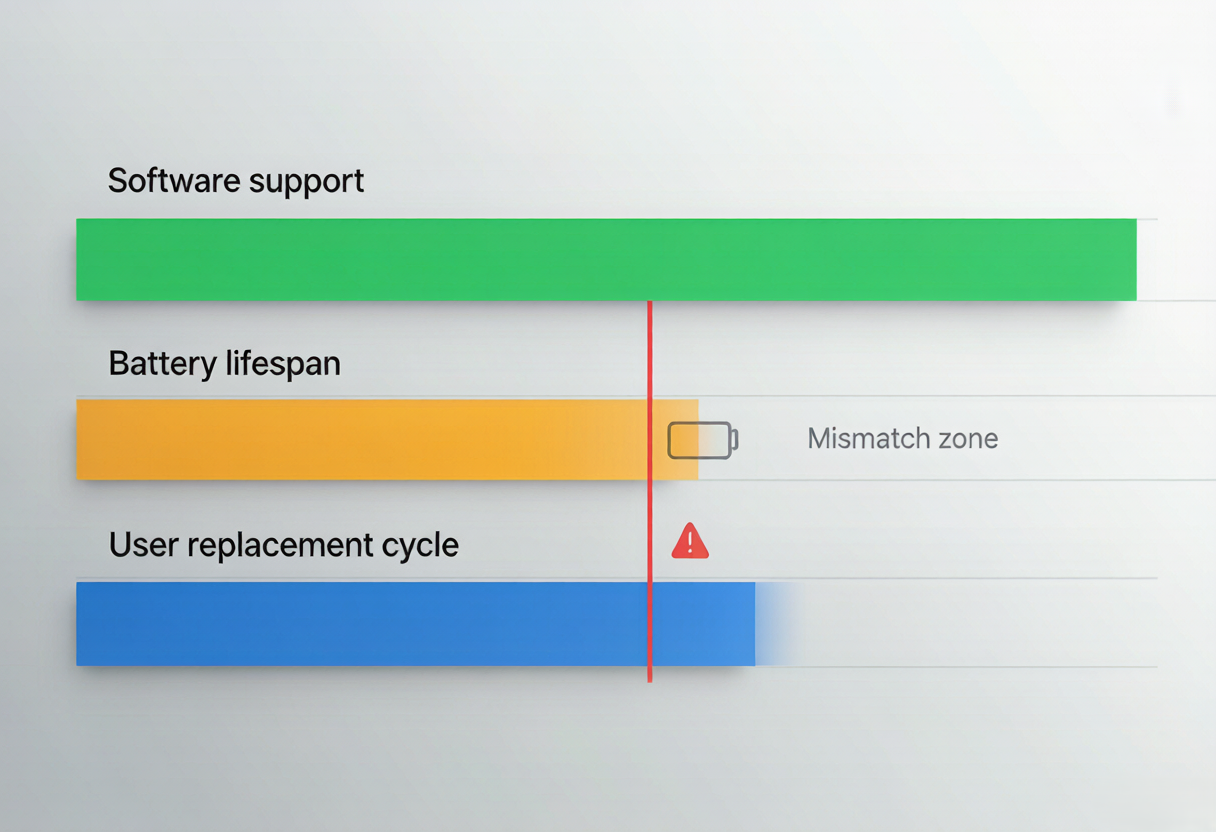Screen dimensions: 1216x832
Task: Click the red line inside blue bar
Action: tap(650, 623)
